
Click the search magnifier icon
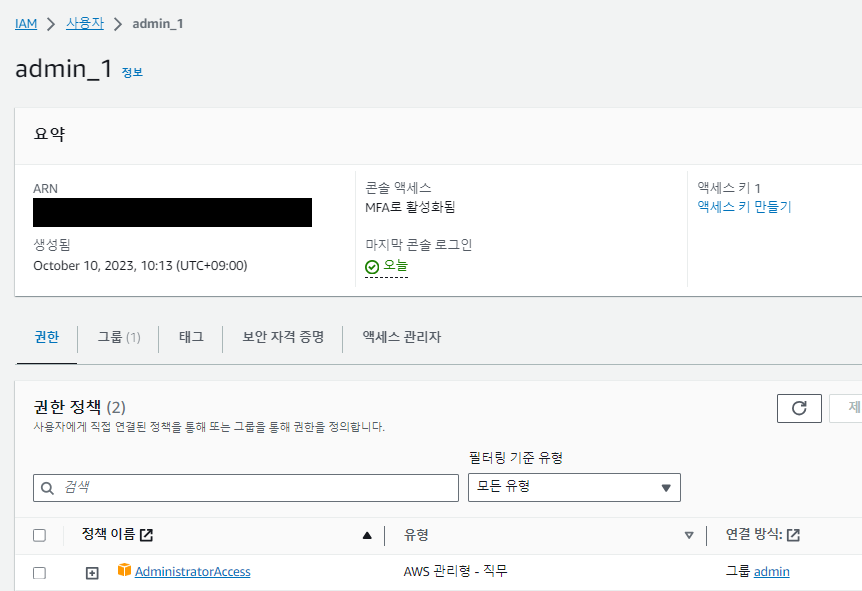48,488
